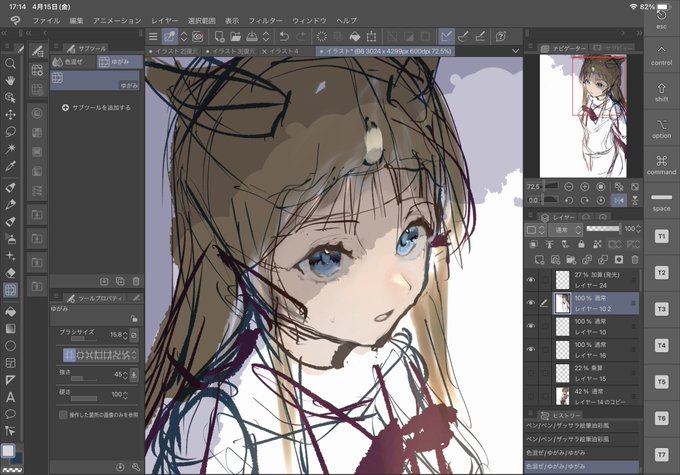The image size is (680, 475).
Task: Select the Lasso selection tool
Action: pyautogui.click(x=10, y=131)
